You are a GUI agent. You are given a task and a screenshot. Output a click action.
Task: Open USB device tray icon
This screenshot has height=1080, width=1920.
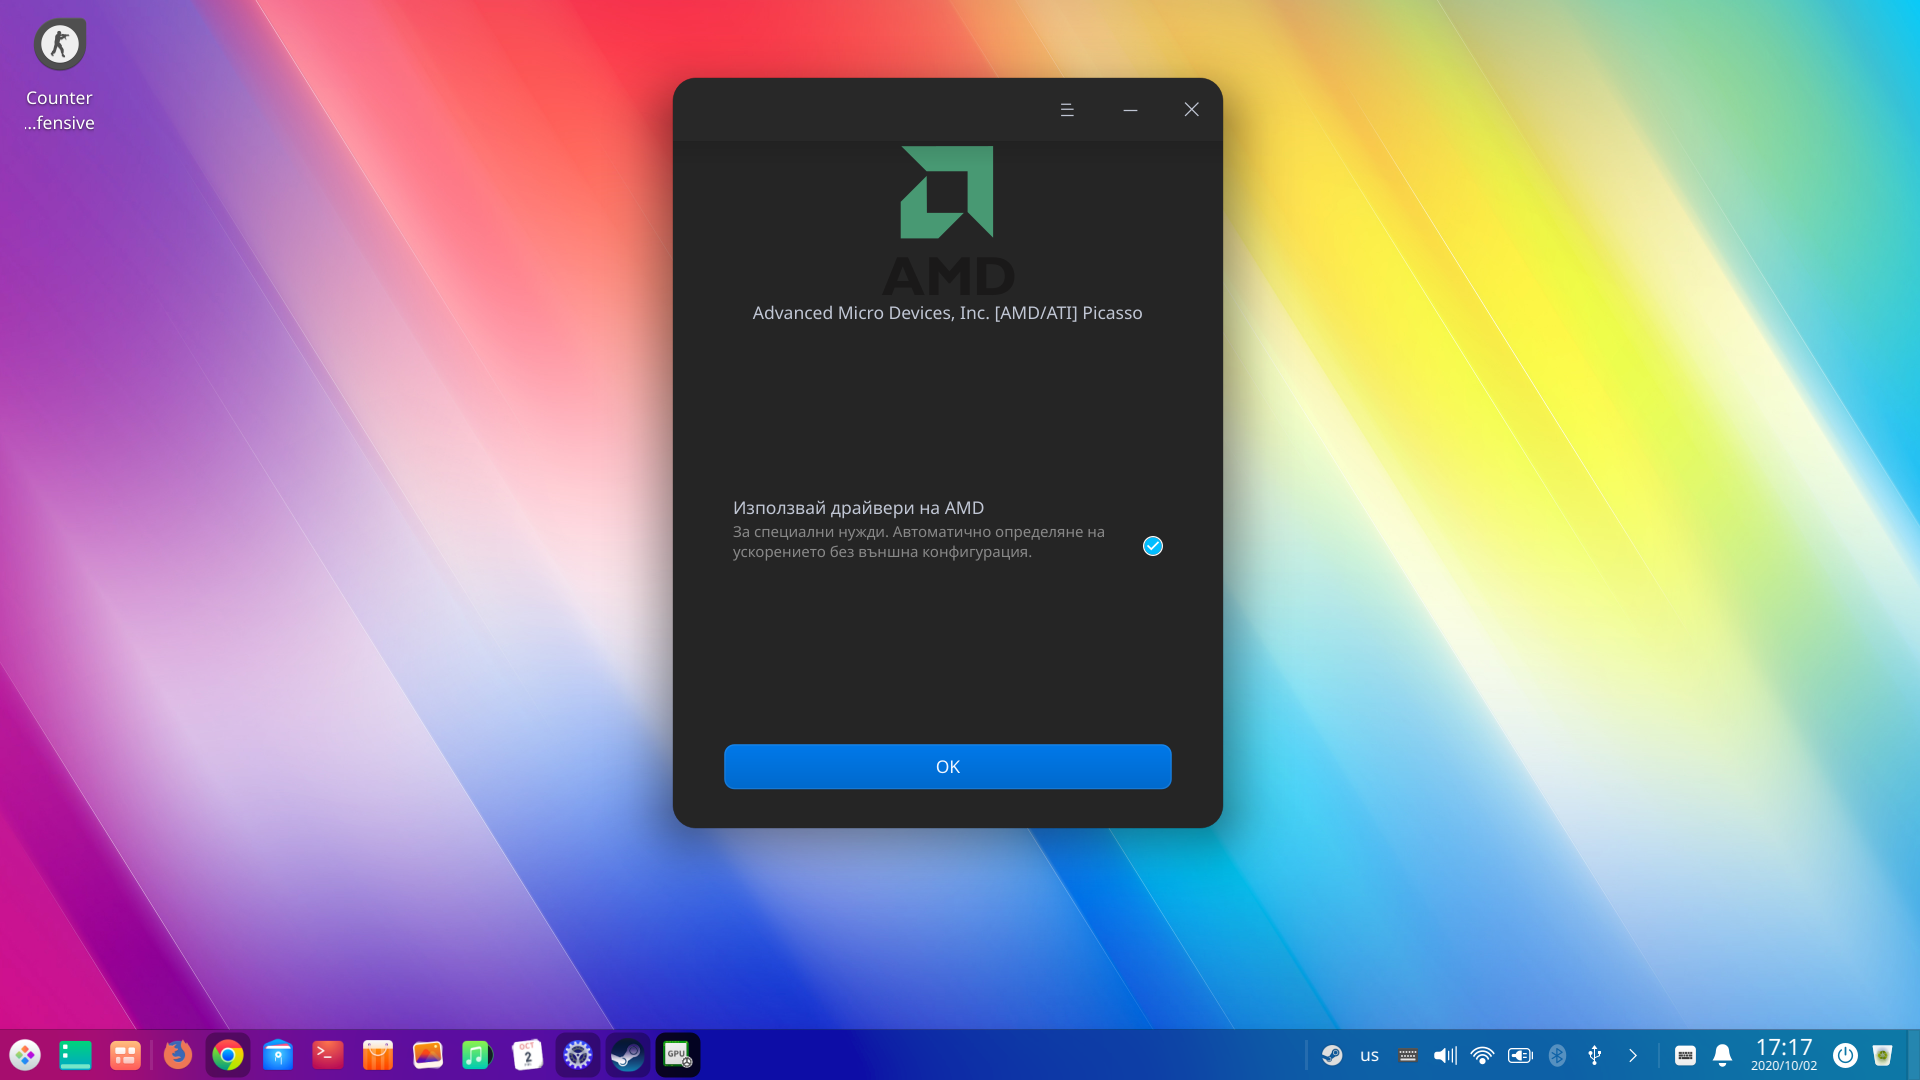click(x=1595, y=1055)
